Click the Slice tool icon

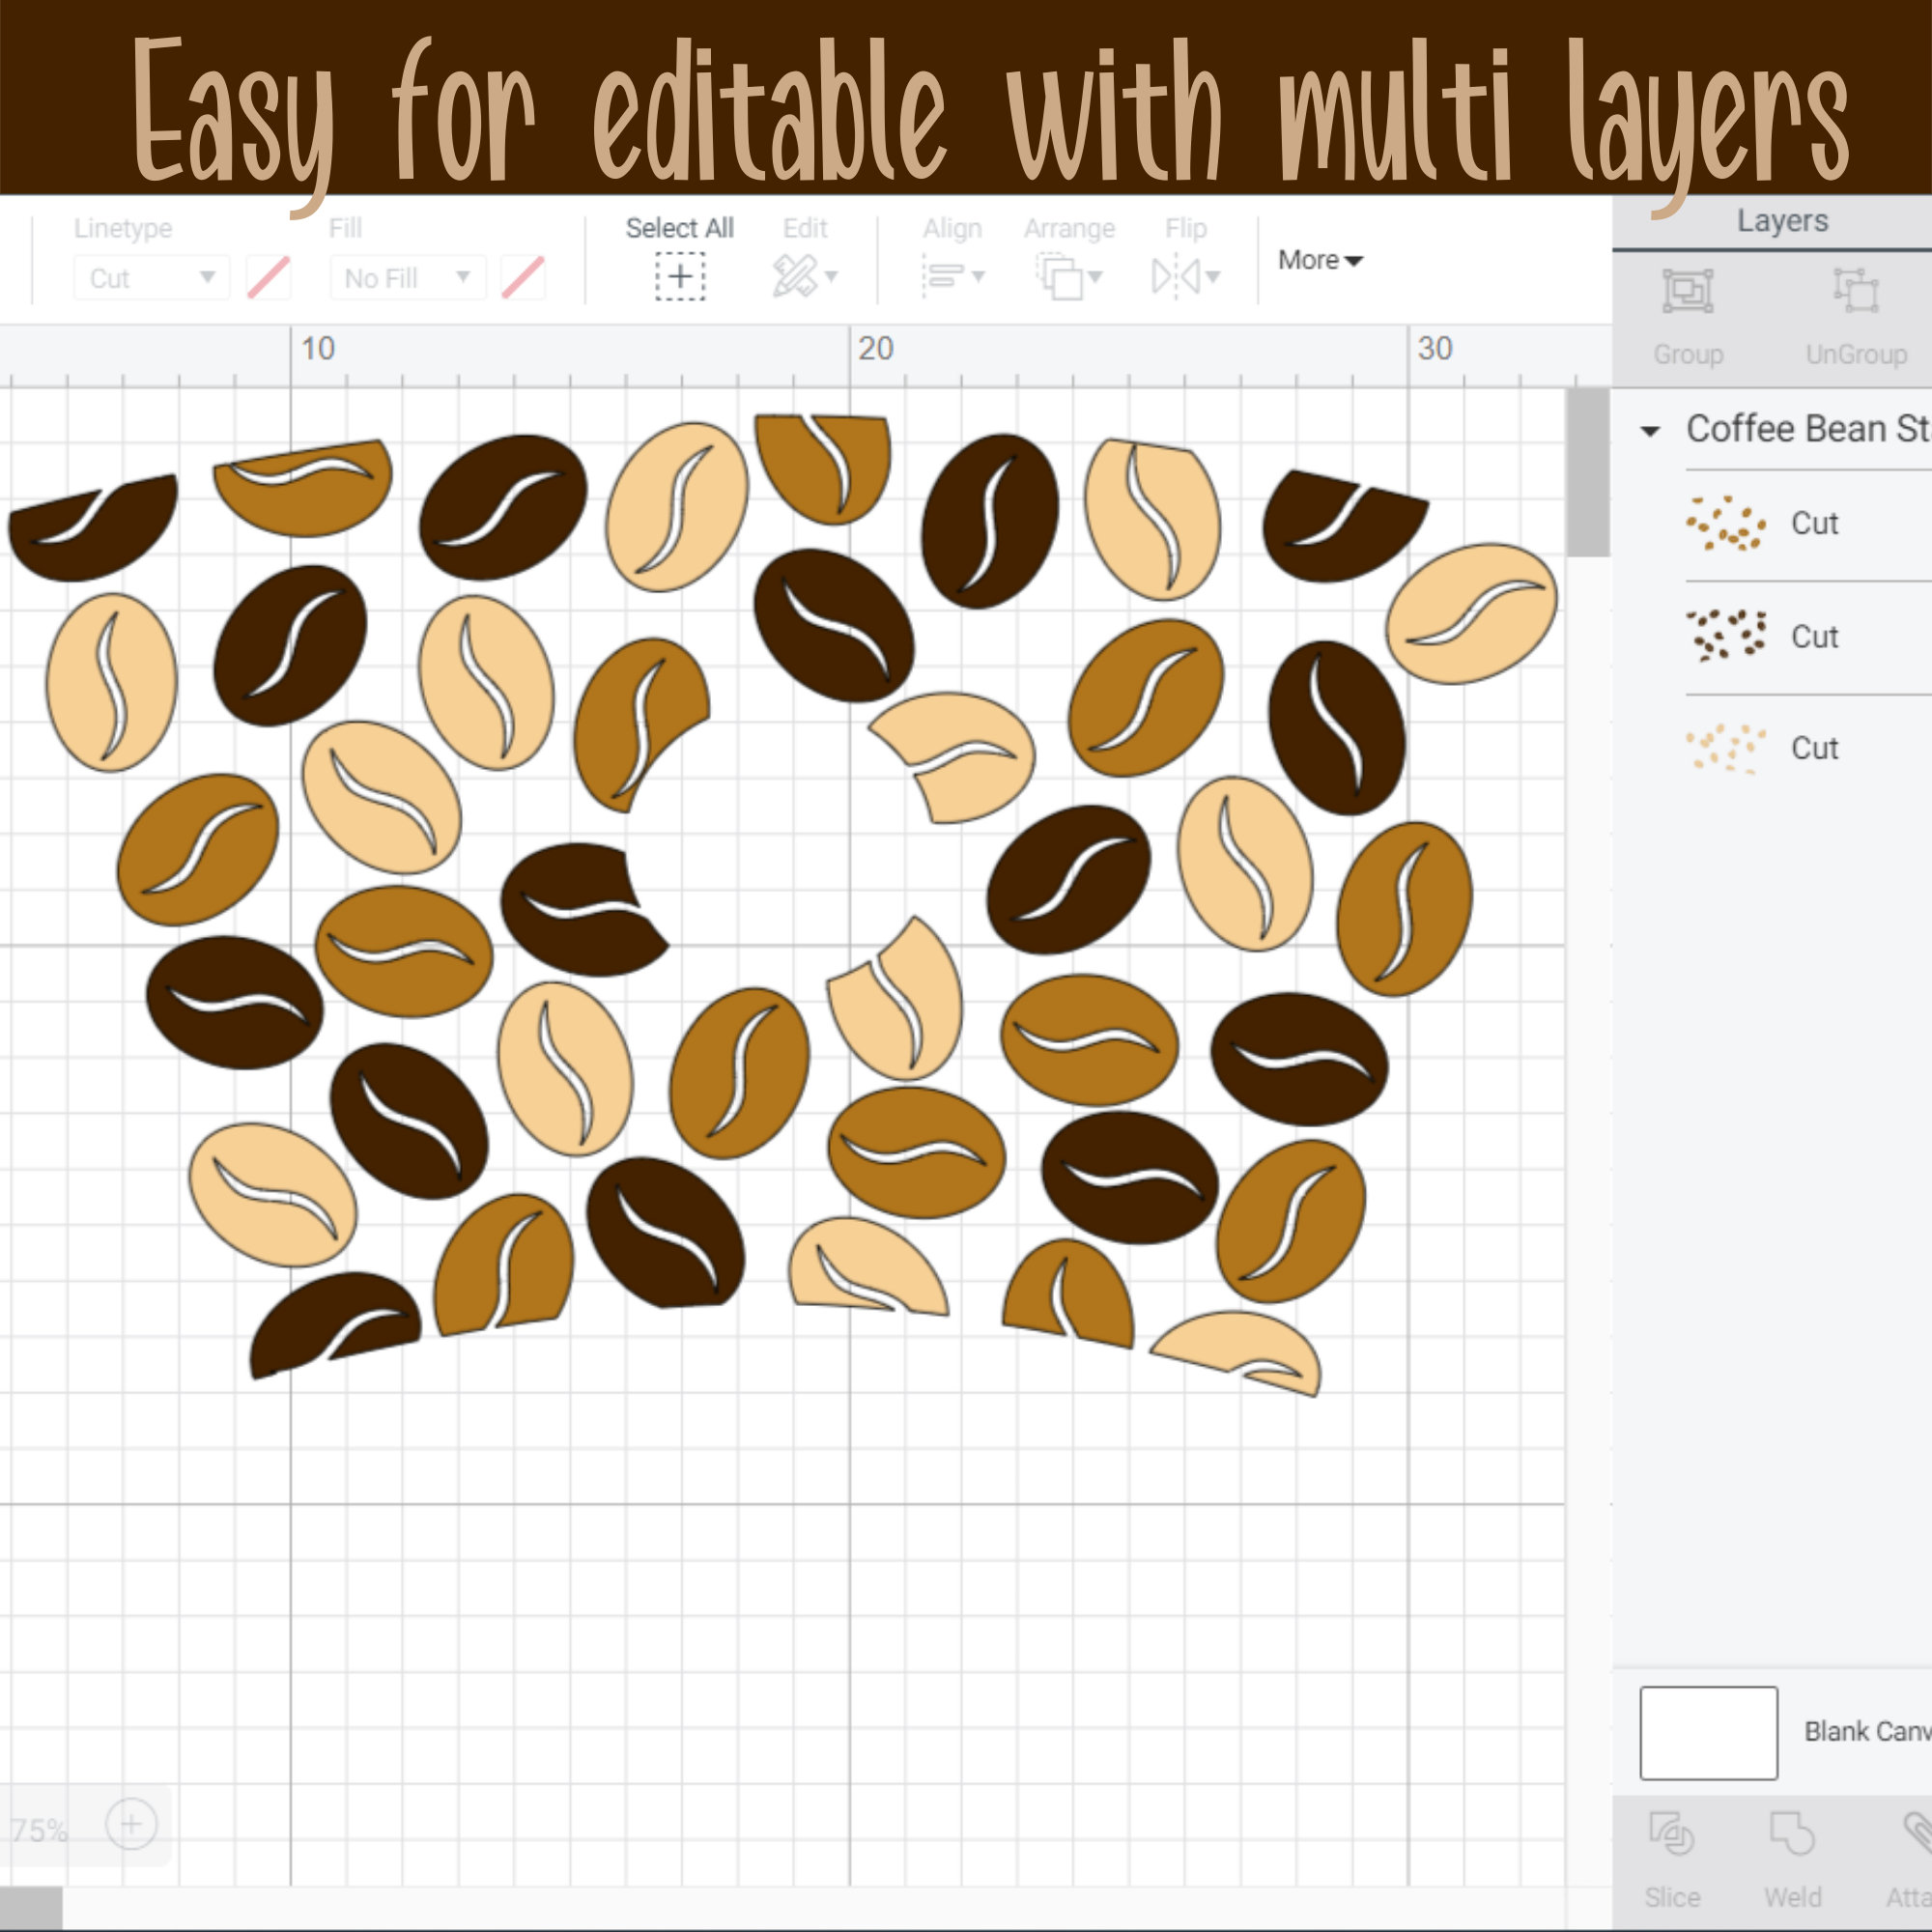pos(1671,1834)
